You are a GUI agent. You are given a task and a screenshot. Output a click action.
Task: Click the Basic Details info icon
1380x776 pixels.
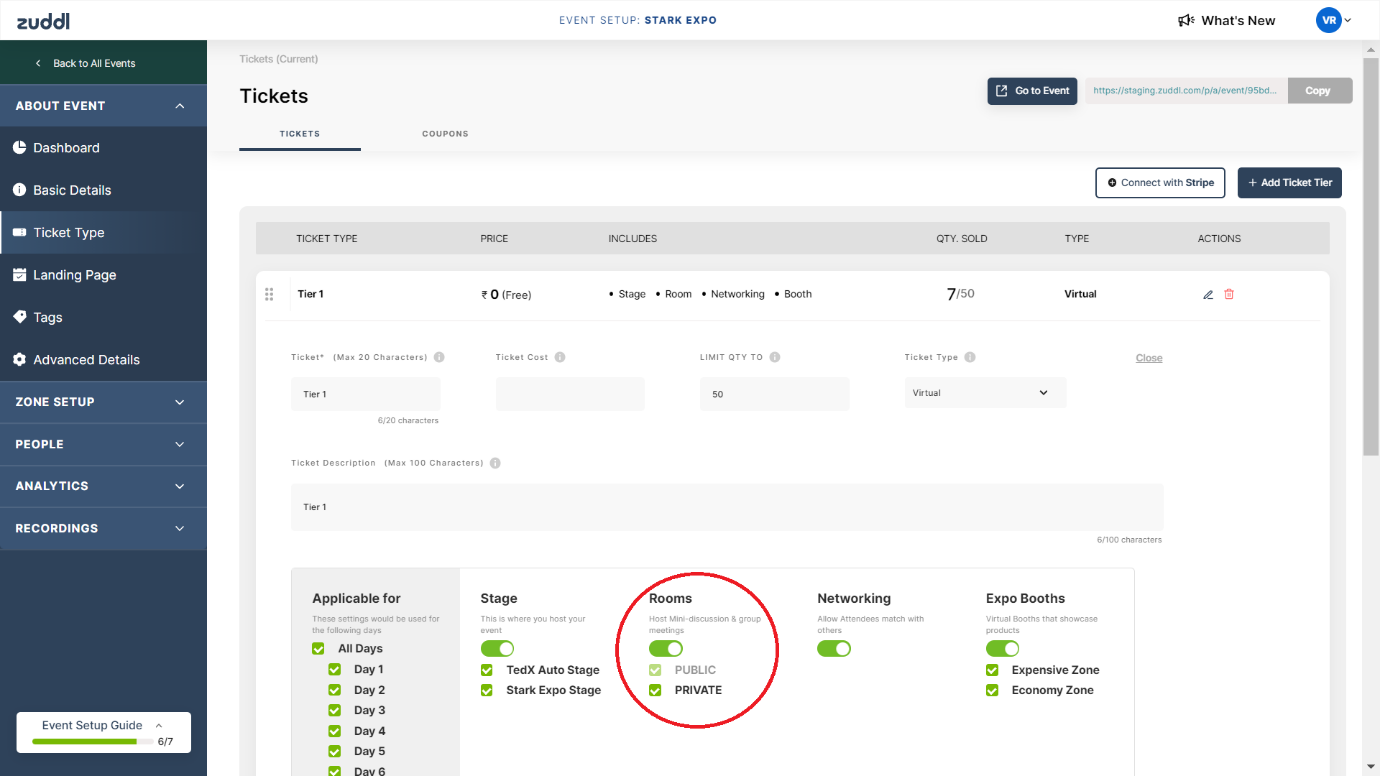[19, 190]
